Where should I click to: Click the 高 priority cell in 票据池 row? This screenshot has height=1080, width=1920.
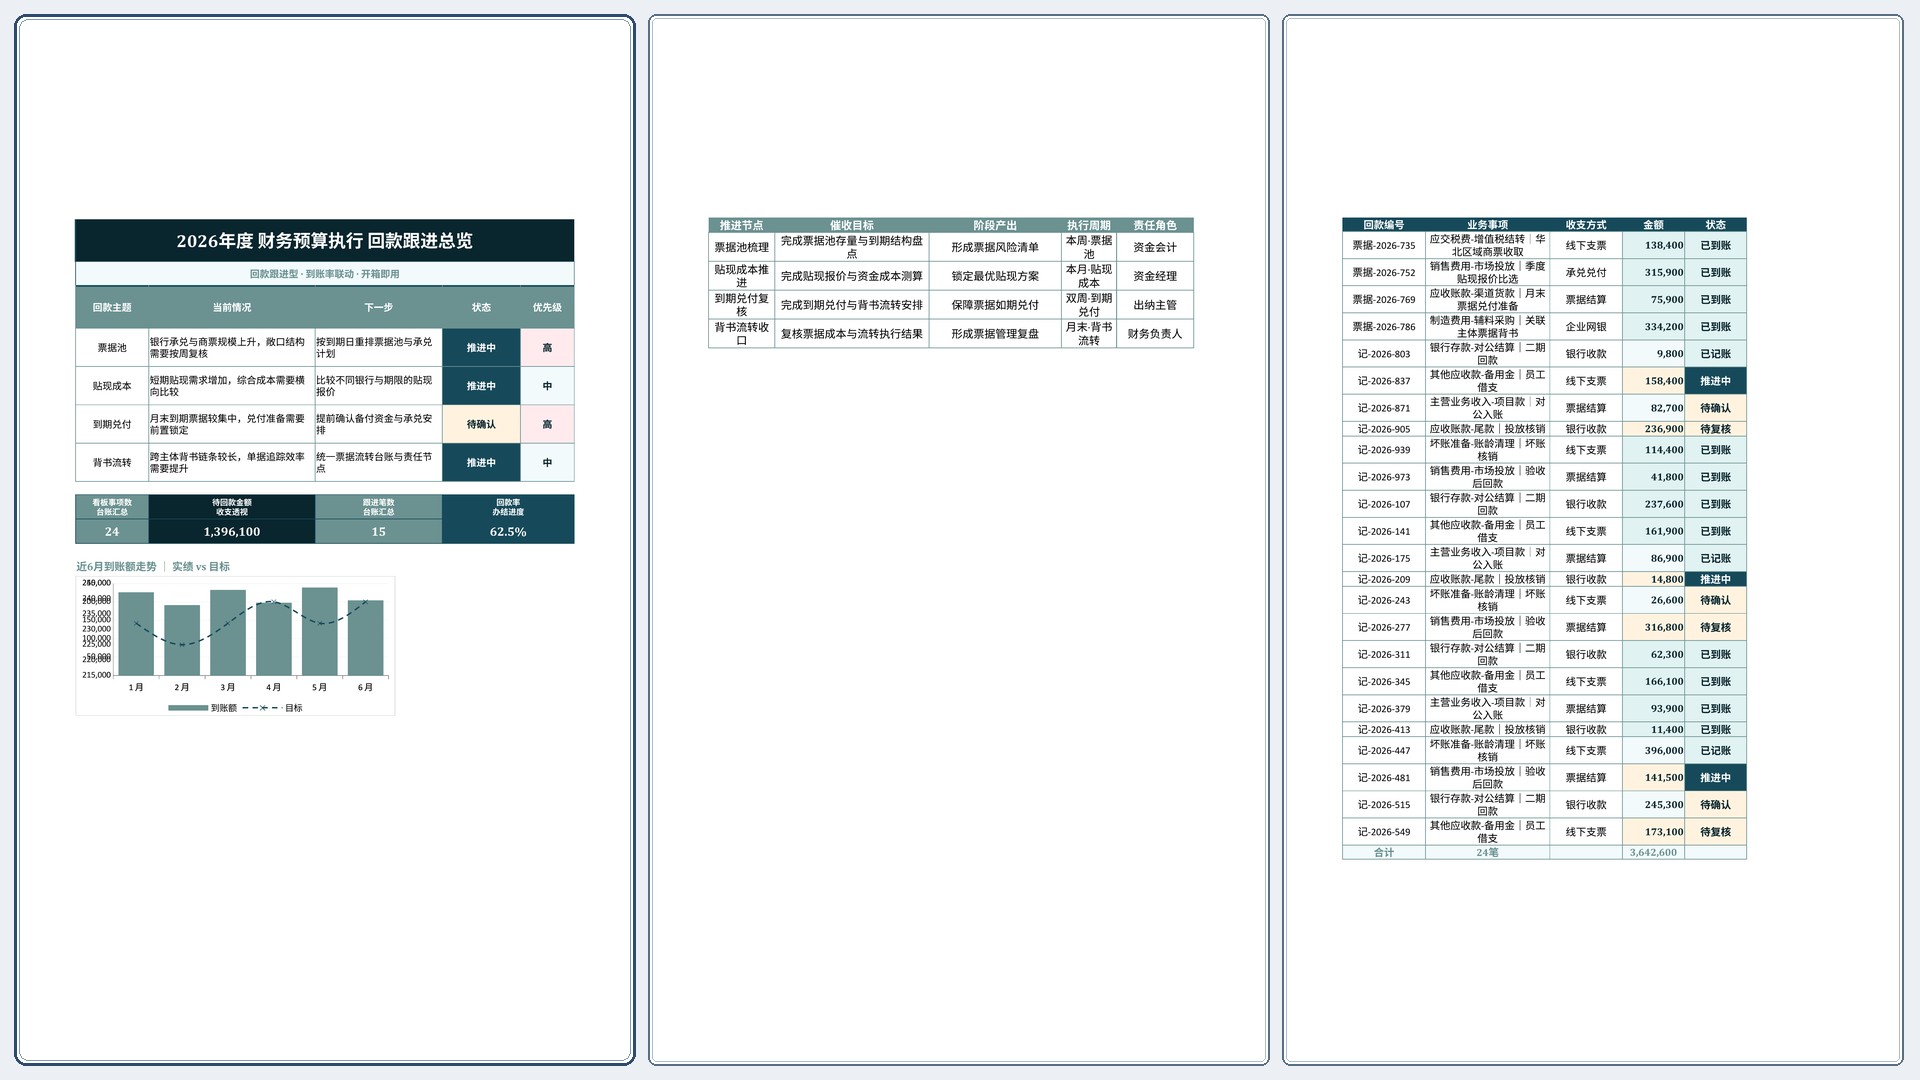(547, 348)
